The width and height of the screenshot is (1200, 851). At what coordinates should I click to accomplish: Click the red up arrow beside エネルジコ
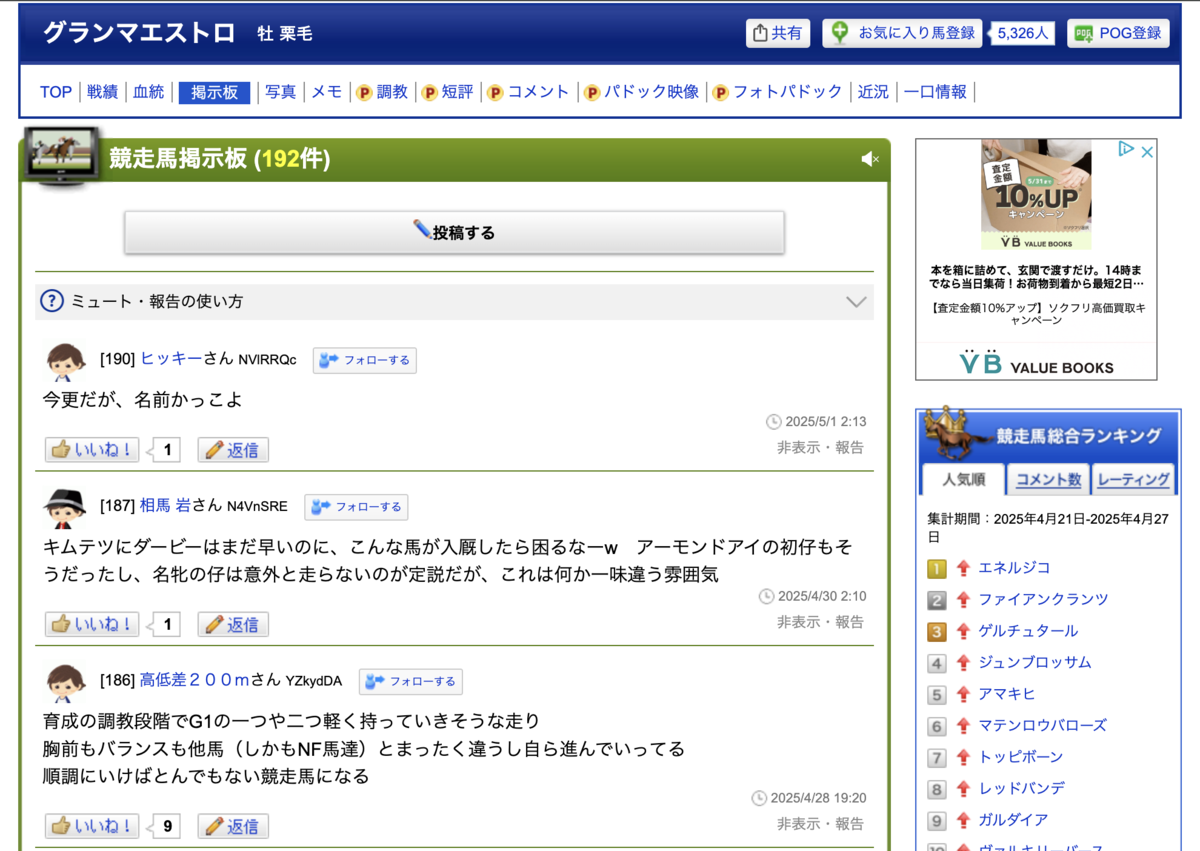[x=963, y=568]
